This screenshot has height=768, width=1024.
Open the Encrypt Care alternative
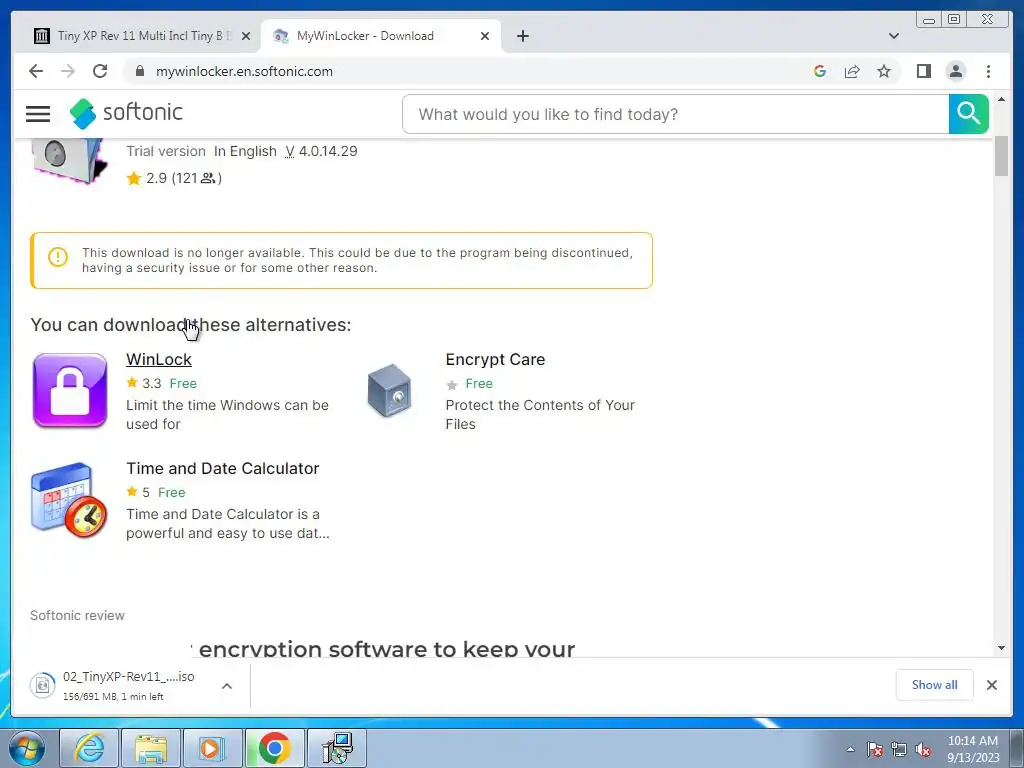tap(495, 359)
